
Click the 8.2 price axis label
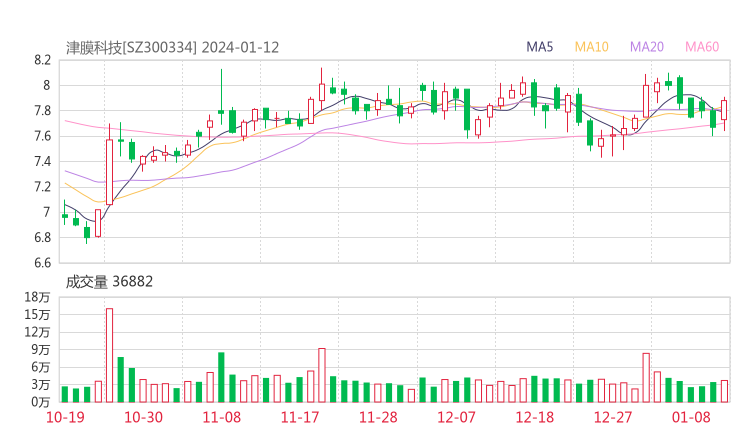[x=42, y=60]
